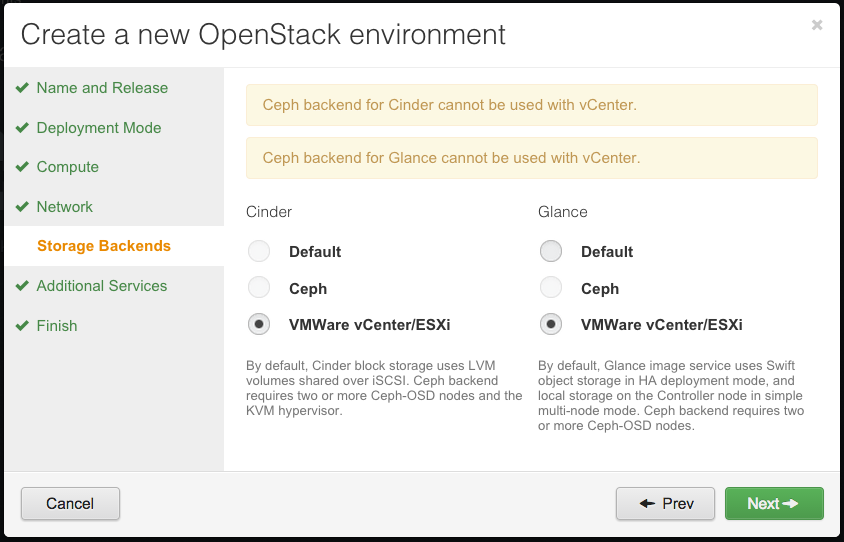Go to Name and Release step
This screenshot has width=844, height=542.
click(x=102, y=88)
